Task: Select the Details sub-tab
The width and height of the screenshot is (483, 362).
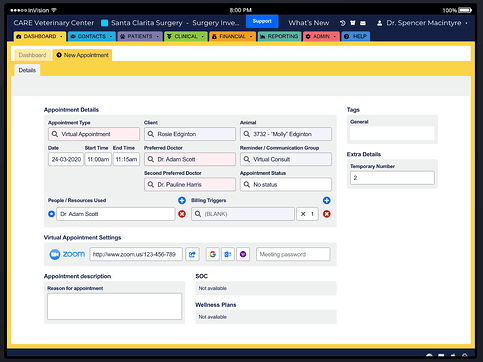Action: pyautogui.click(x=27, y=70)
